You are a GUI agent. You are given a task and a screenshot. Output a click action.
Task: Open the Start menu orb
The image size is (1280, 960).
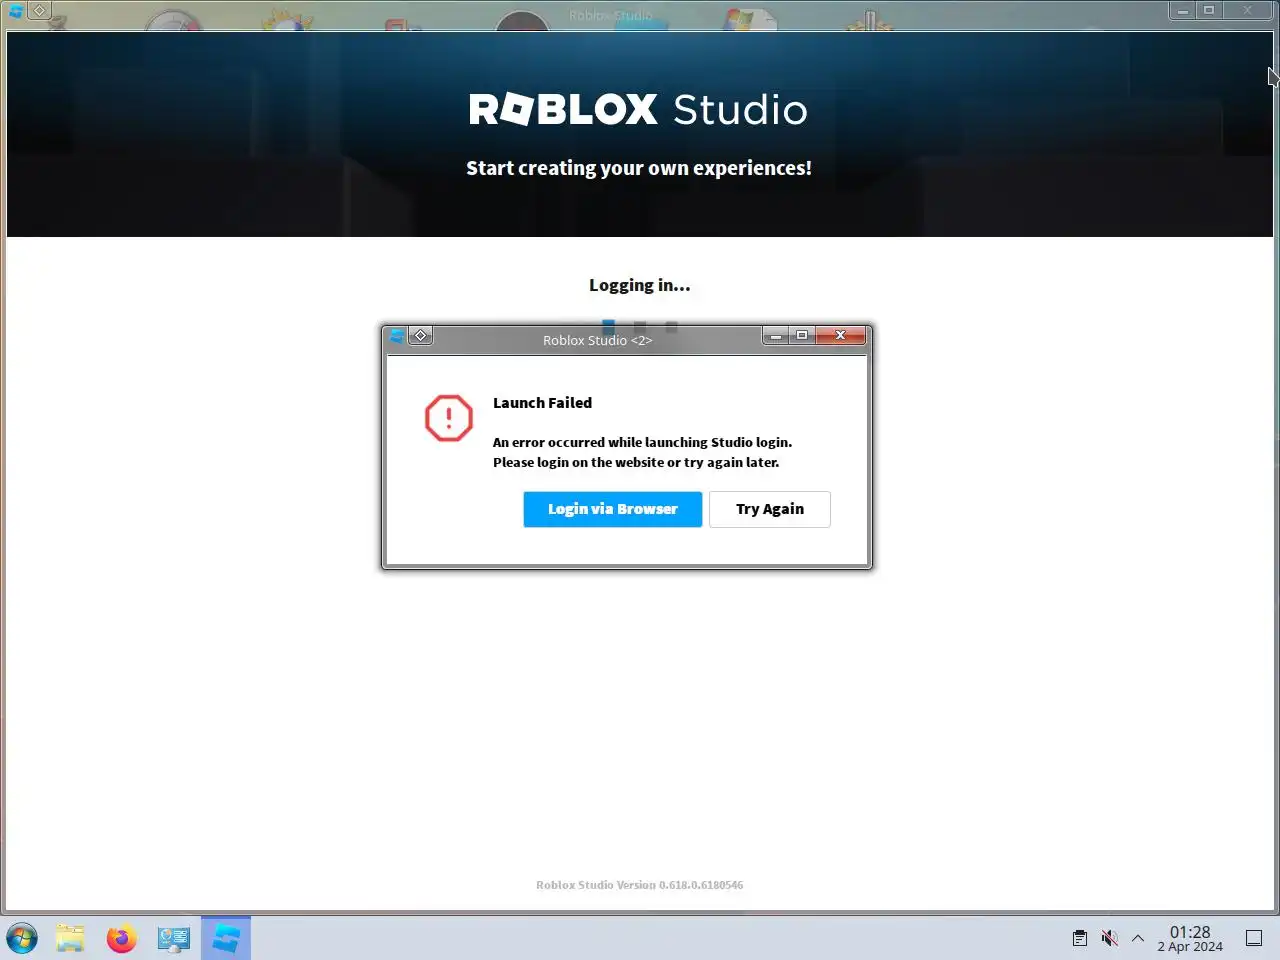pos(22,938)
